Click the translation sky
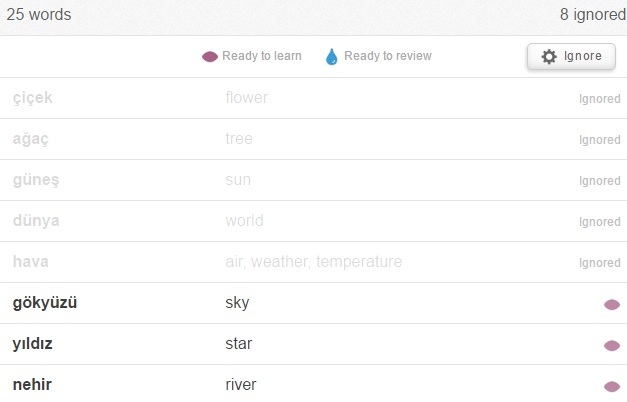The height and width of the screenshot is (402, 627). [237, 303]
